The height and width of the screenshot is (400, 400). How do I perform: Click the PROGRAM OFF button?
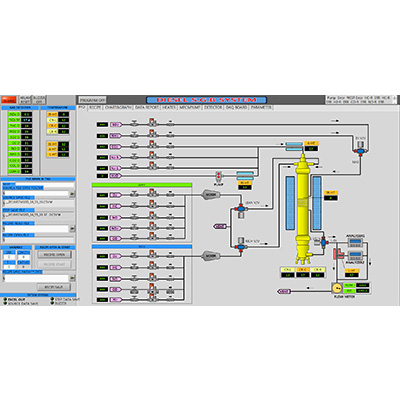click(x=92, y=100)
